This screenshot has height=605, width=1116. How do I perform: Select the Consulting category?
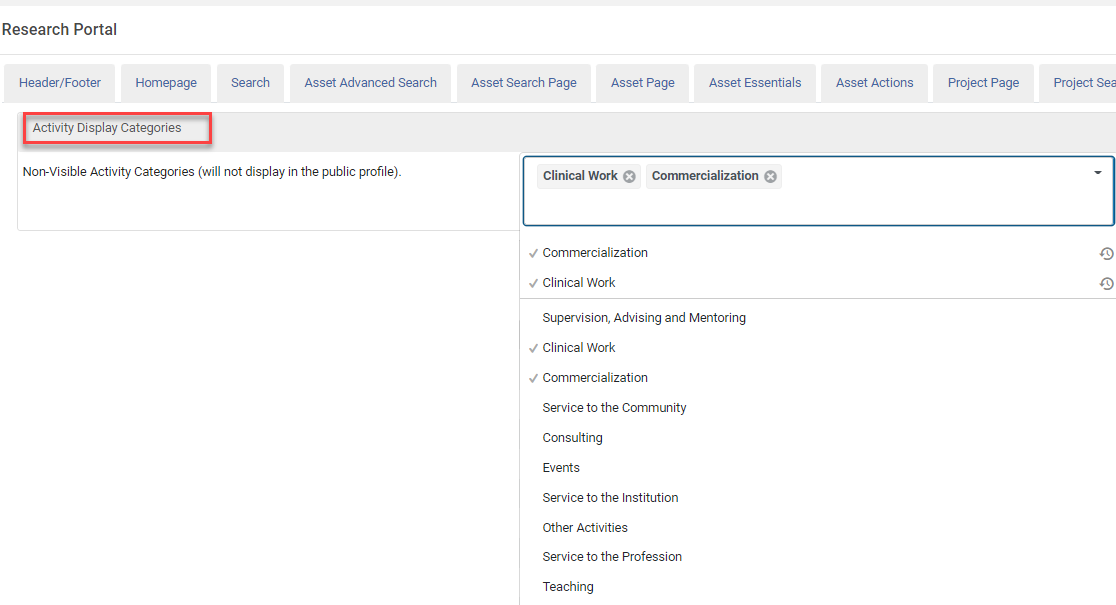(x=572, y=438)
